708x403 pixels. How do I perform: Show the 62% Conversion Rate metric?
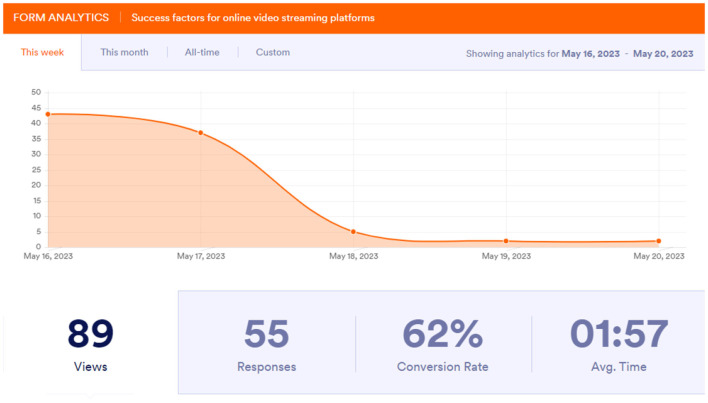pyautogui.click(x=443, y=344)
